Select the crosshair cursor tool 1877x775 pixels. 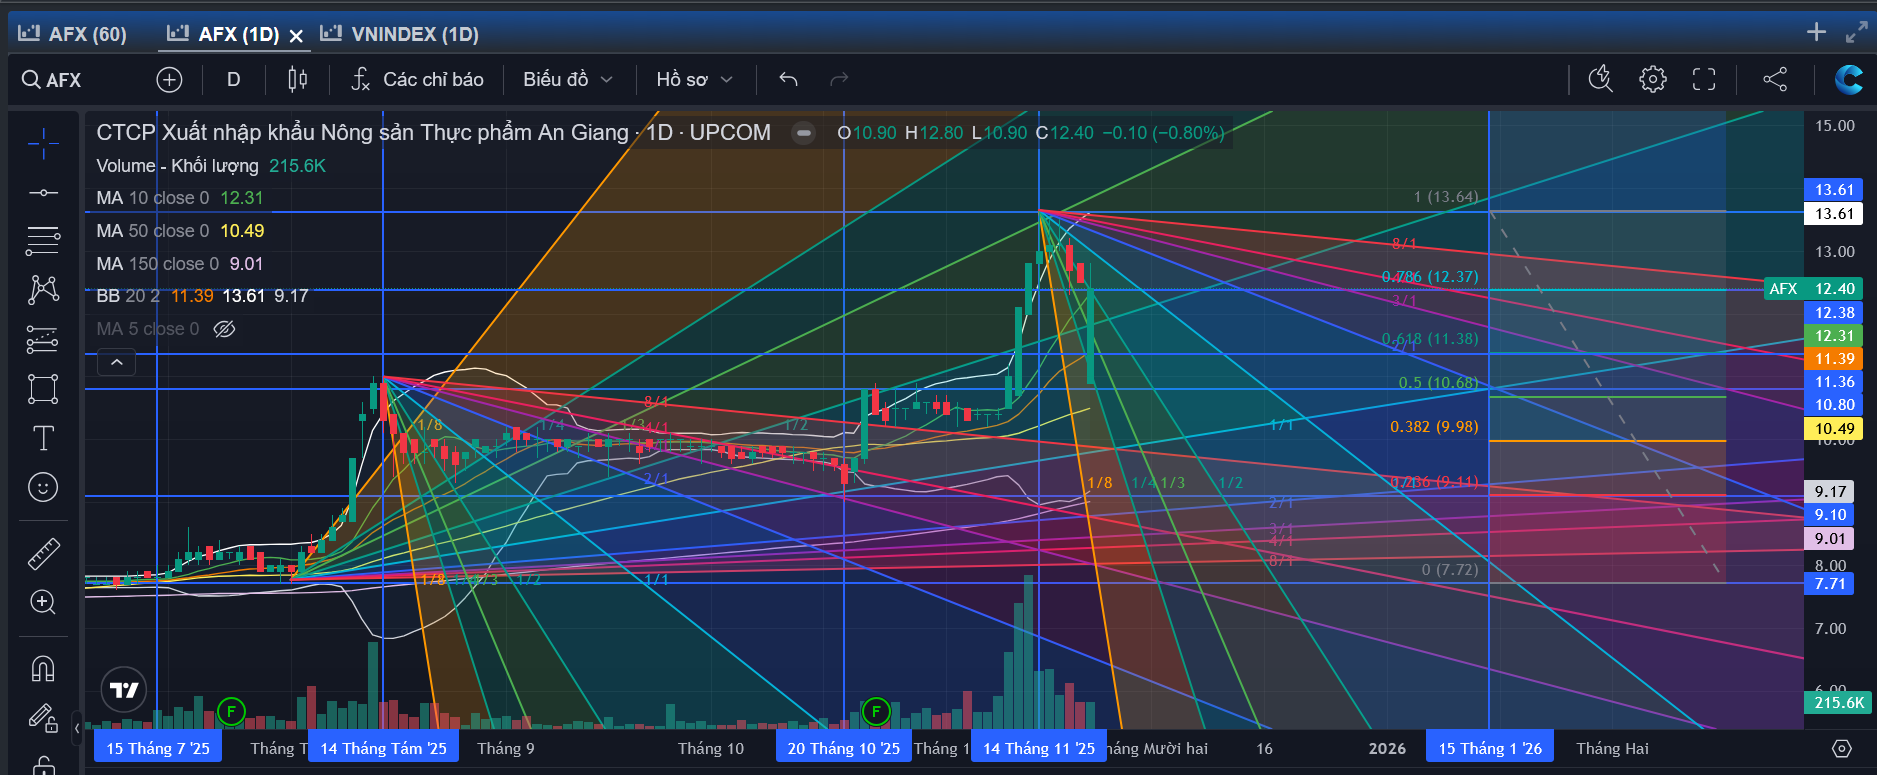tap(43, 144)
